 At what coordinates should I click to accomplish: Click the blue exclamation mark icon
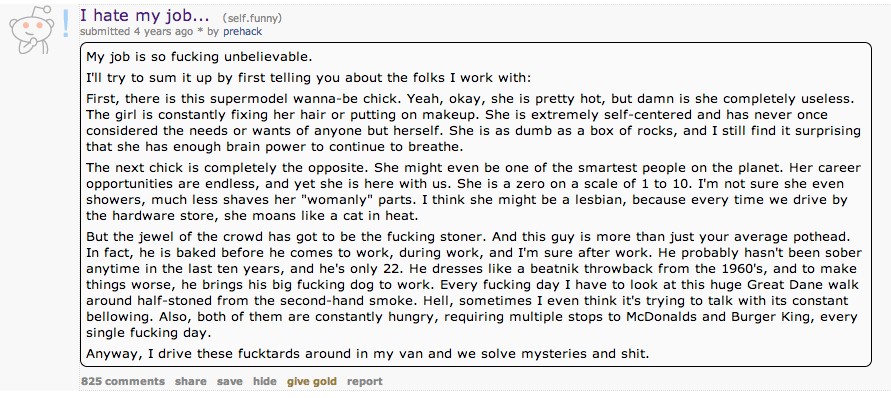click(x=66, y=23)
